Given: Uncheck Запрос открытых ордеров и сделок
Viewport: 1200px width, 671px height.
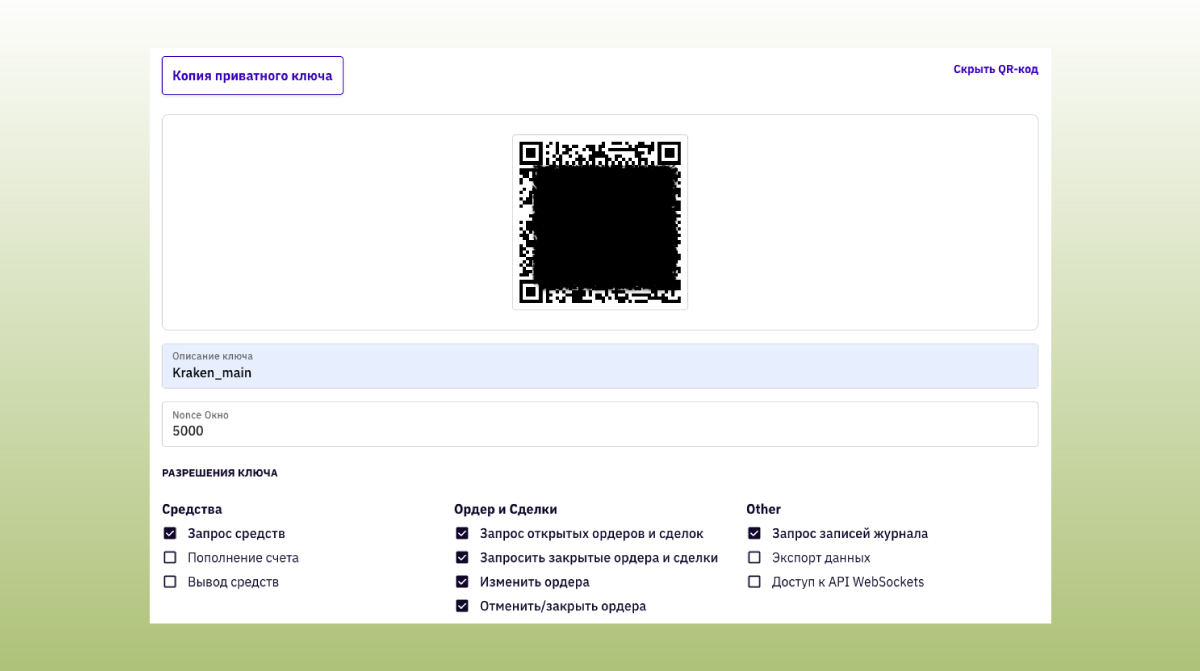Looking at the screenshot, I should click(x=462, y=533).
